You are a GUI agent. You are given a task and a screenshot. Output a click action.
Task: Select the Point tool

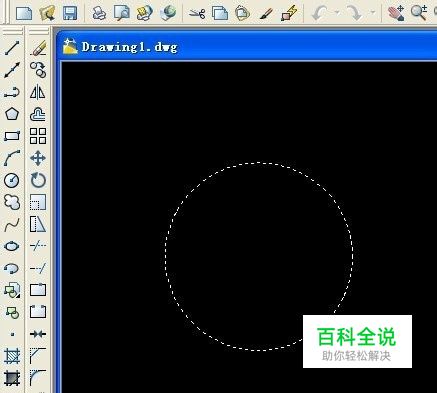click(12, 334)
